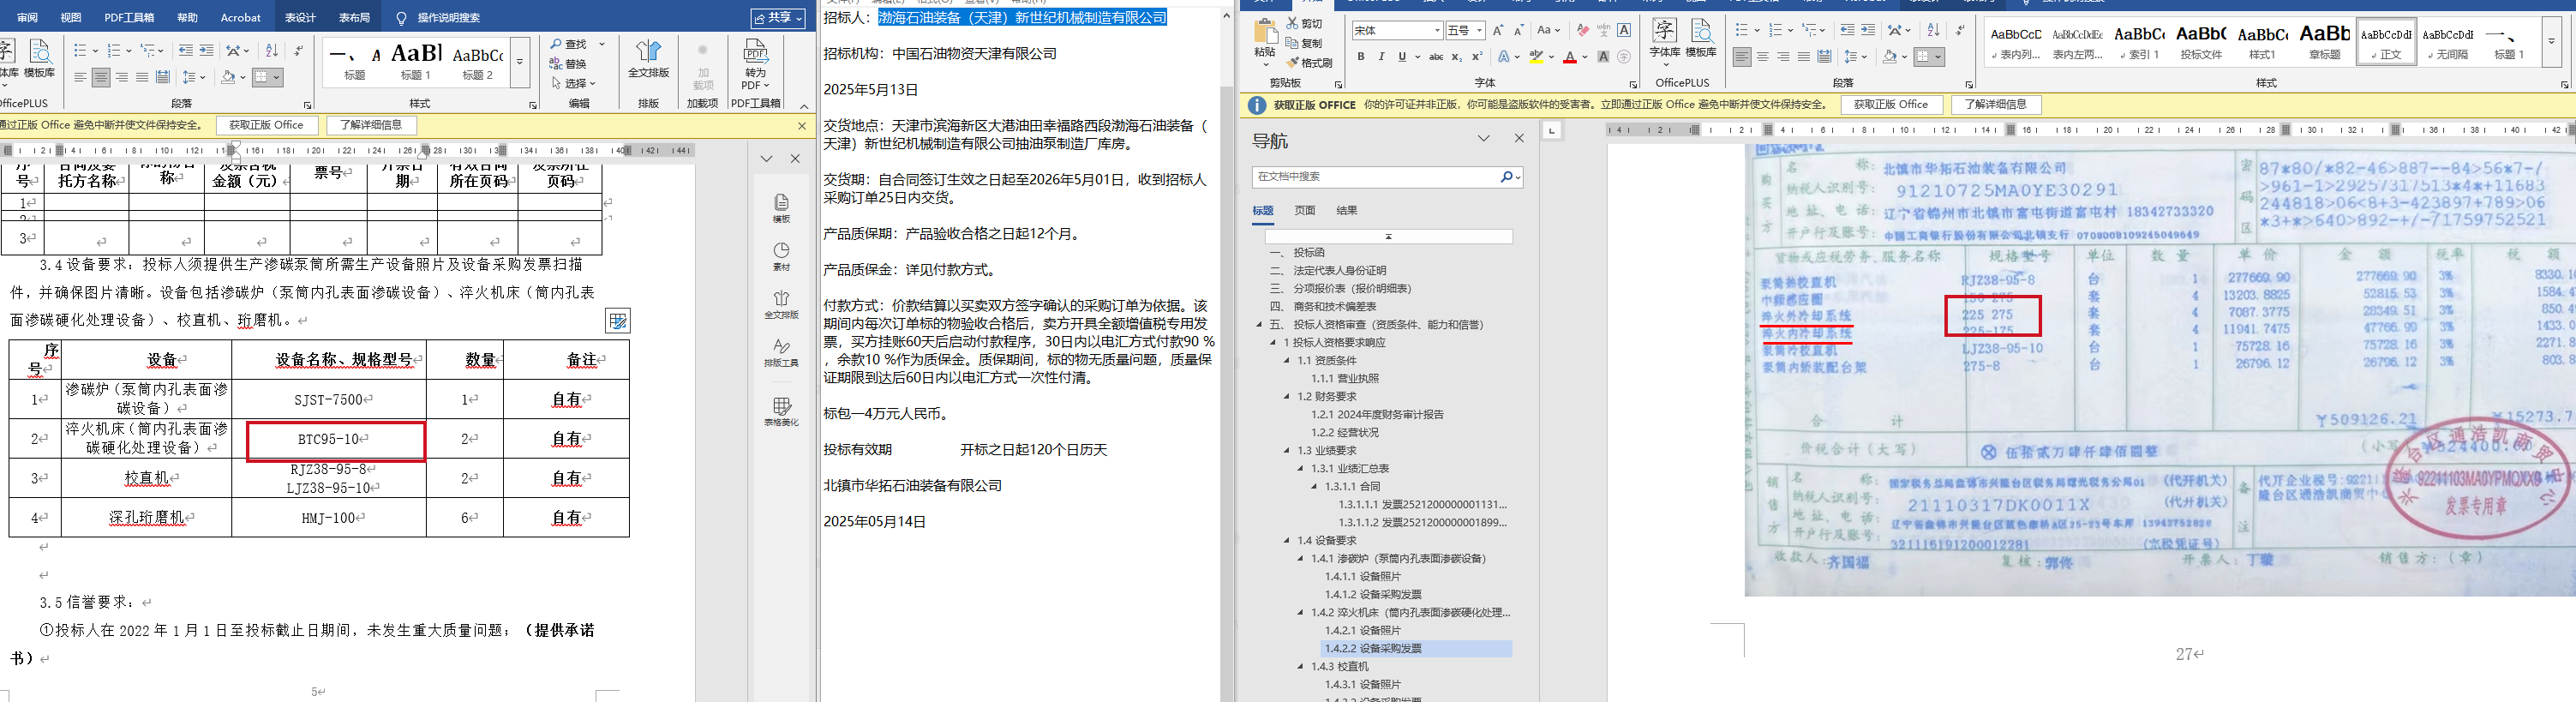Open the 表设计 tab in left Word window
The image size is (2576, 702).
click(300, 18)
